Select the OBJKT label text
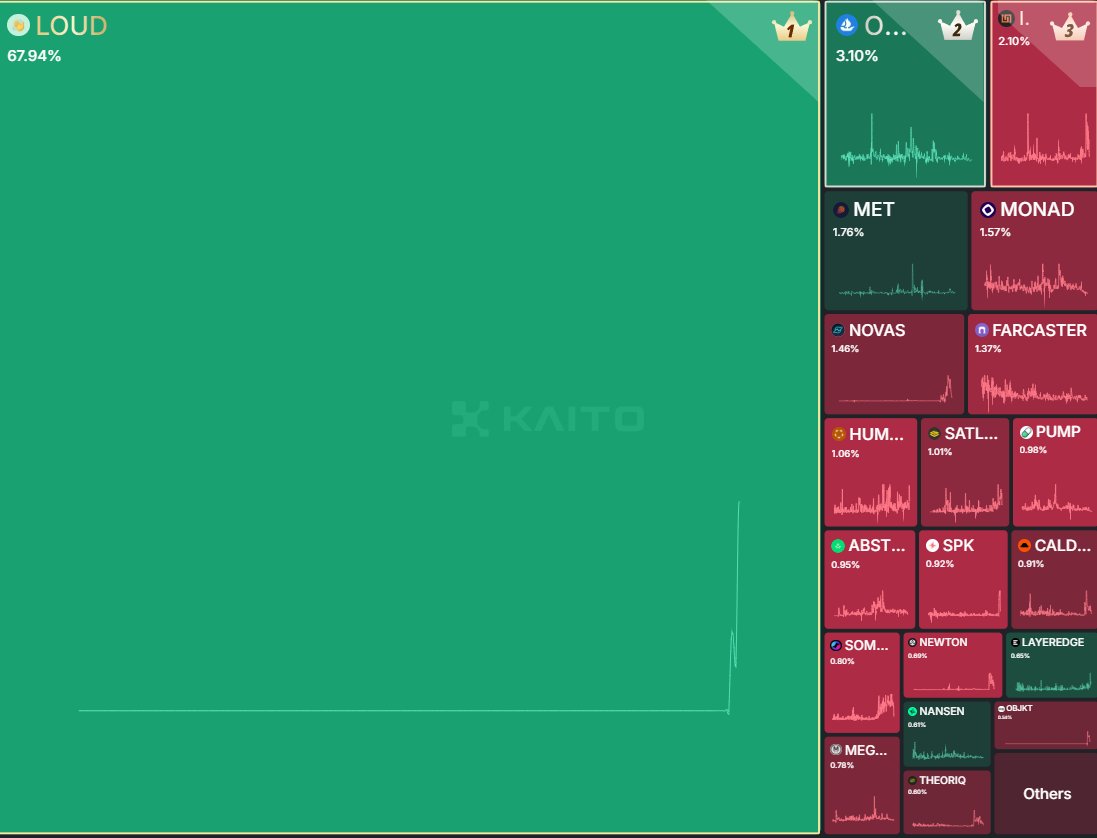This screenshot has width=1097, height=838. pyautogui.click(x=1019, y=709)
